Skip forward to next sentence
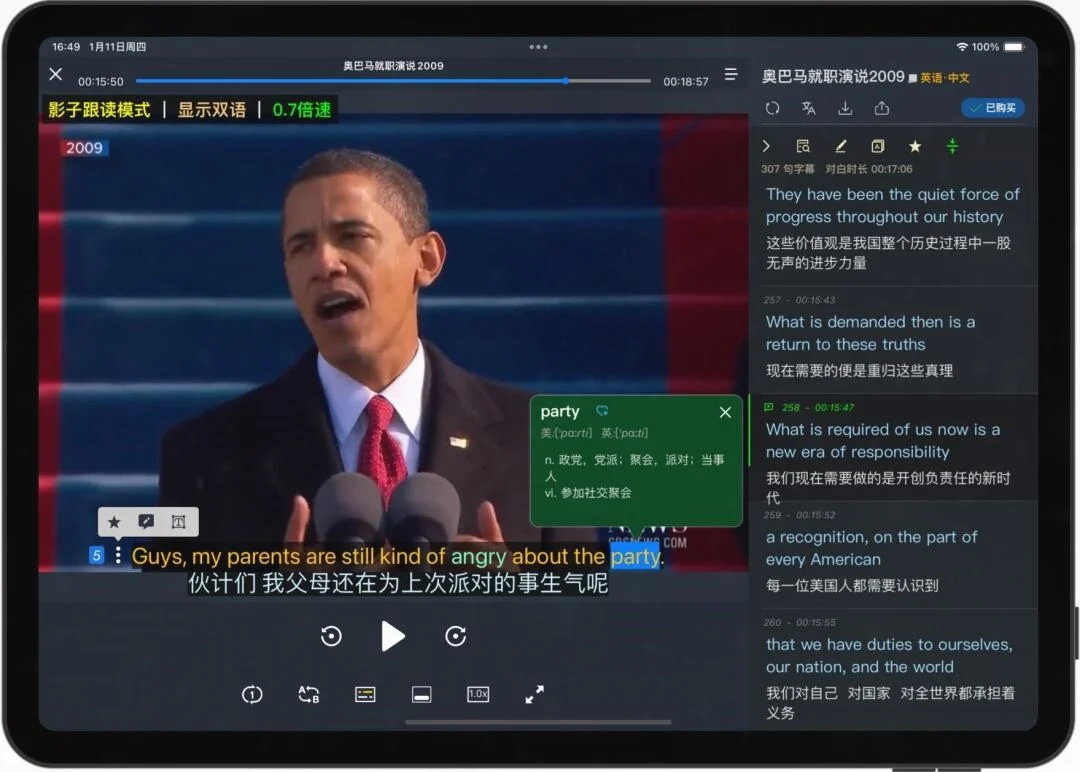The width and height of the screenshot is (1080, 772). [x=455, y=636]
